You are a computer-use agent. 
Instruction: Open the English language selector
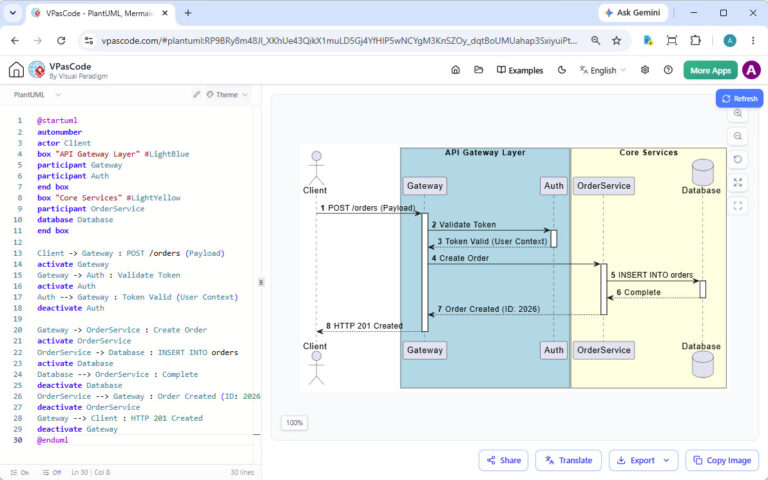(602, 70)
